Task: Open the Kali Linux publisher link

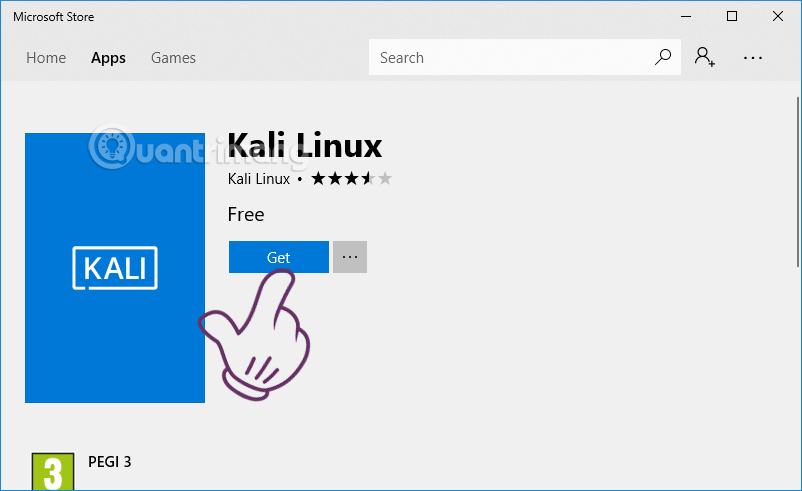Action: click(x=259, y=179)
